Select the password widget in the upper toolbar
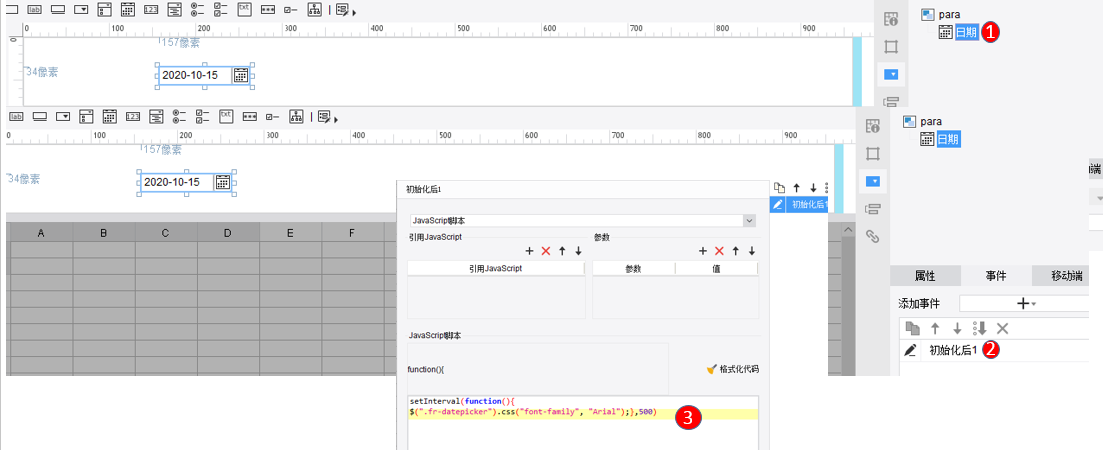1106x450 pixels. [267, 10]
